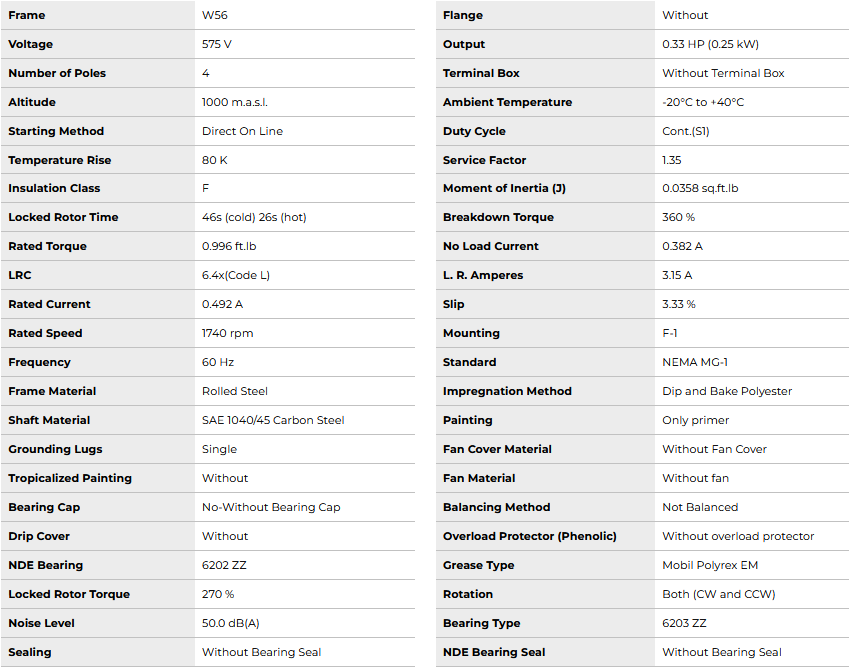
Task: Click the Grounding Lugs label
Action: pos(55,449)
